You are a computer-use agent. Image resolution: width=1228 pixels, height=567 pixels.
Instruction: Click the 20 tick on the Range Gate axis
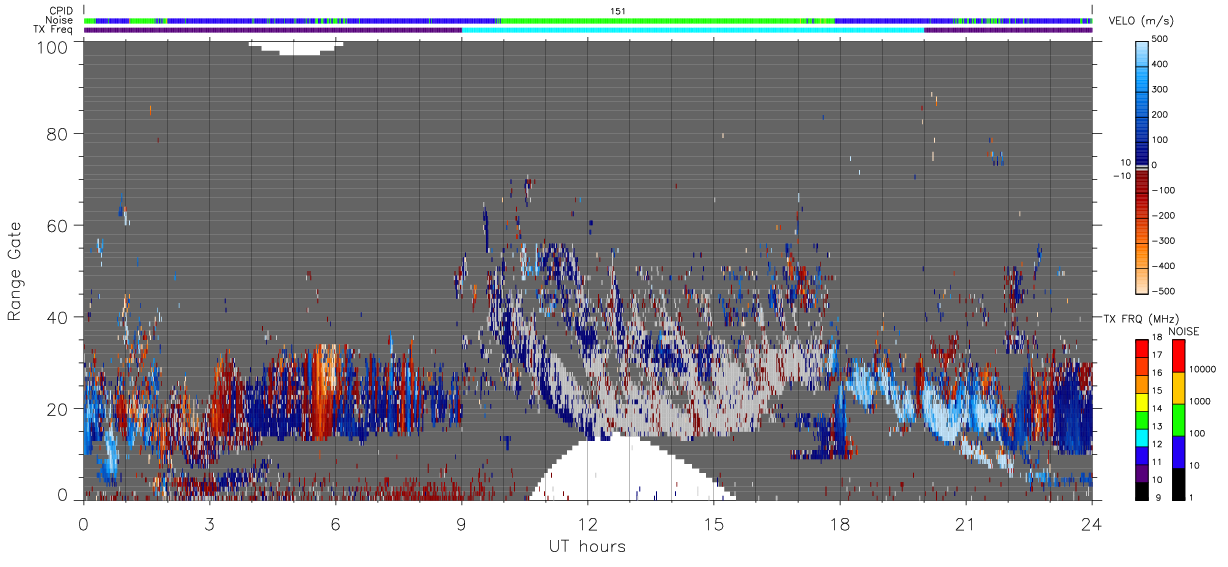(58, 409)
